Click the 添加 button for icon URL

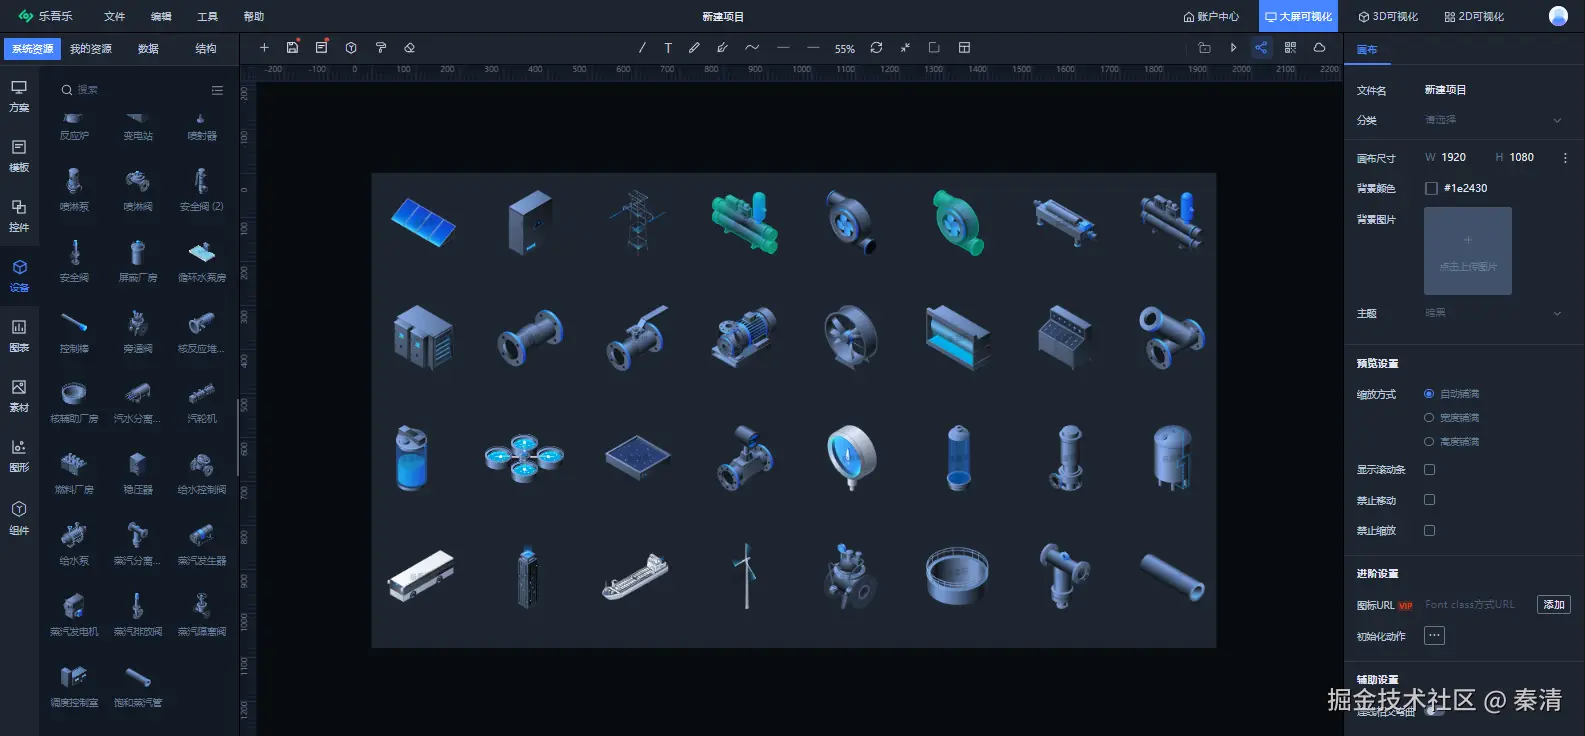1553,605
